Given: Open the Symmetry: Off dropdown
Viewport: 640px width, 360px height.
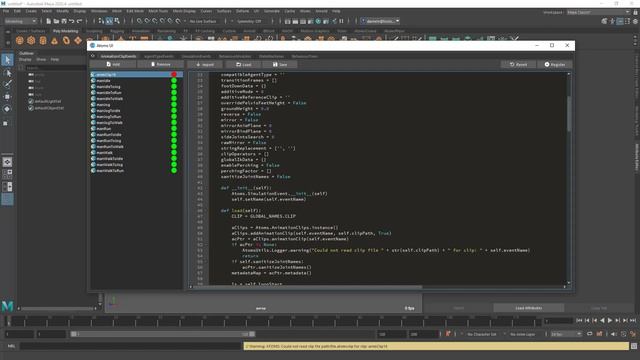Looking at the screenshot, I should point(249,21).
